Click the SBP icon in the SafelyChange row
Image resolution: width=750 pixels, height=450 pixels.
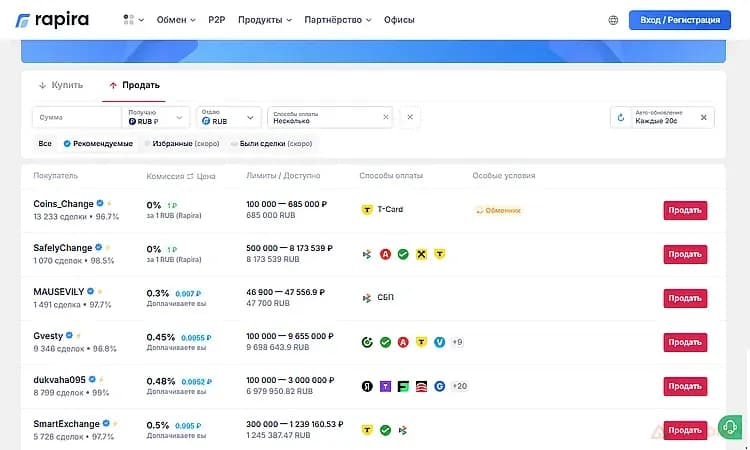pos(367,254)
